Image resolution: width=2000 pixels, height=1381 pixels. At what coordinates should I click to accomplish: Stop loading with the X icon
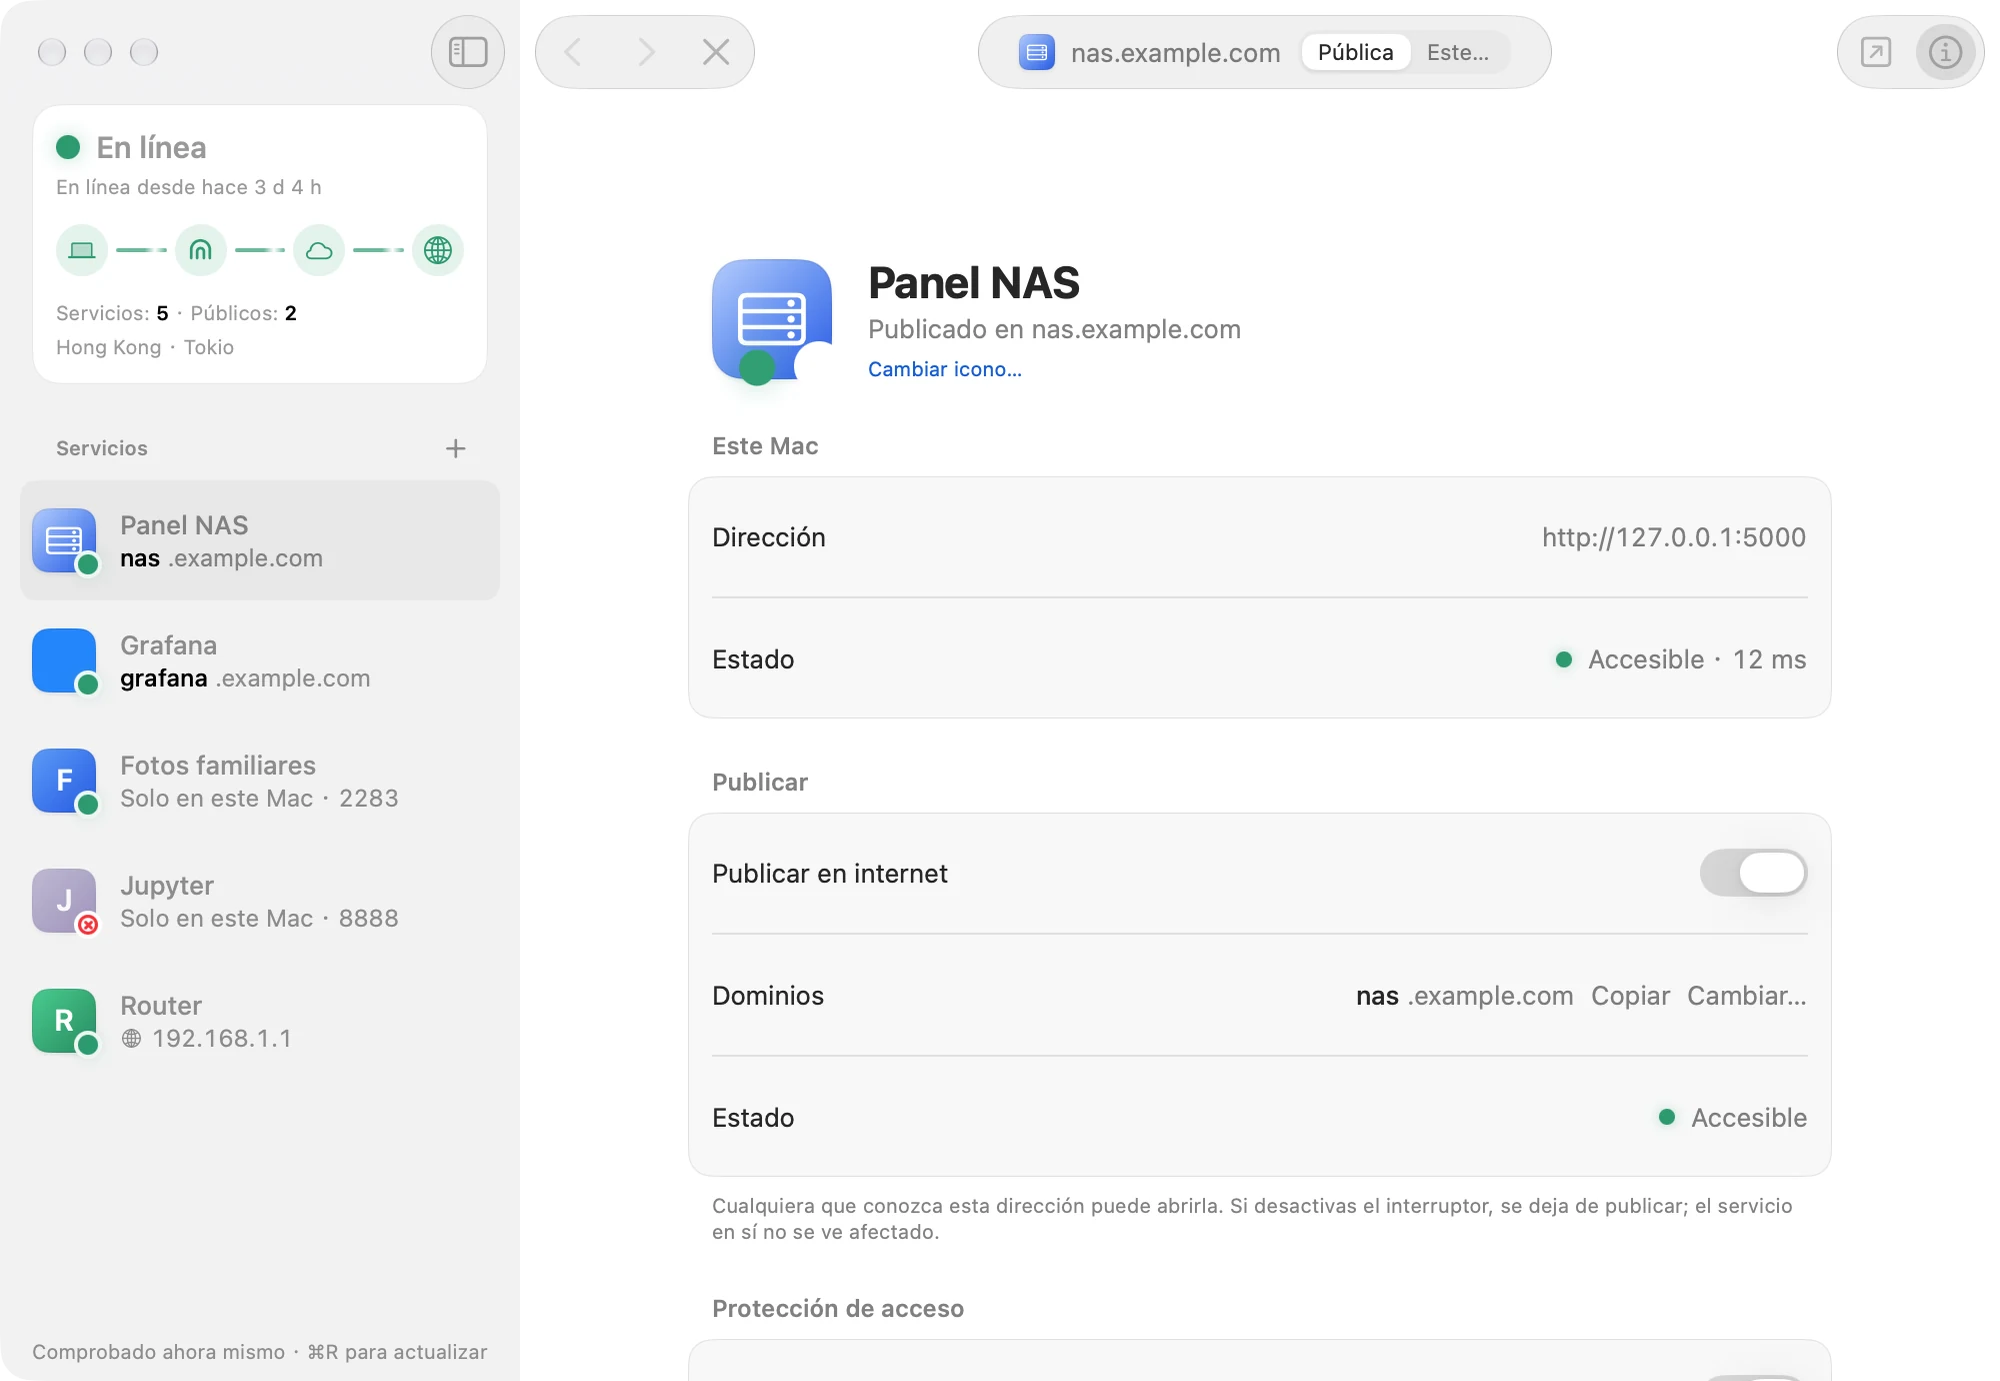pyautogui.click(x=716, y=52)
